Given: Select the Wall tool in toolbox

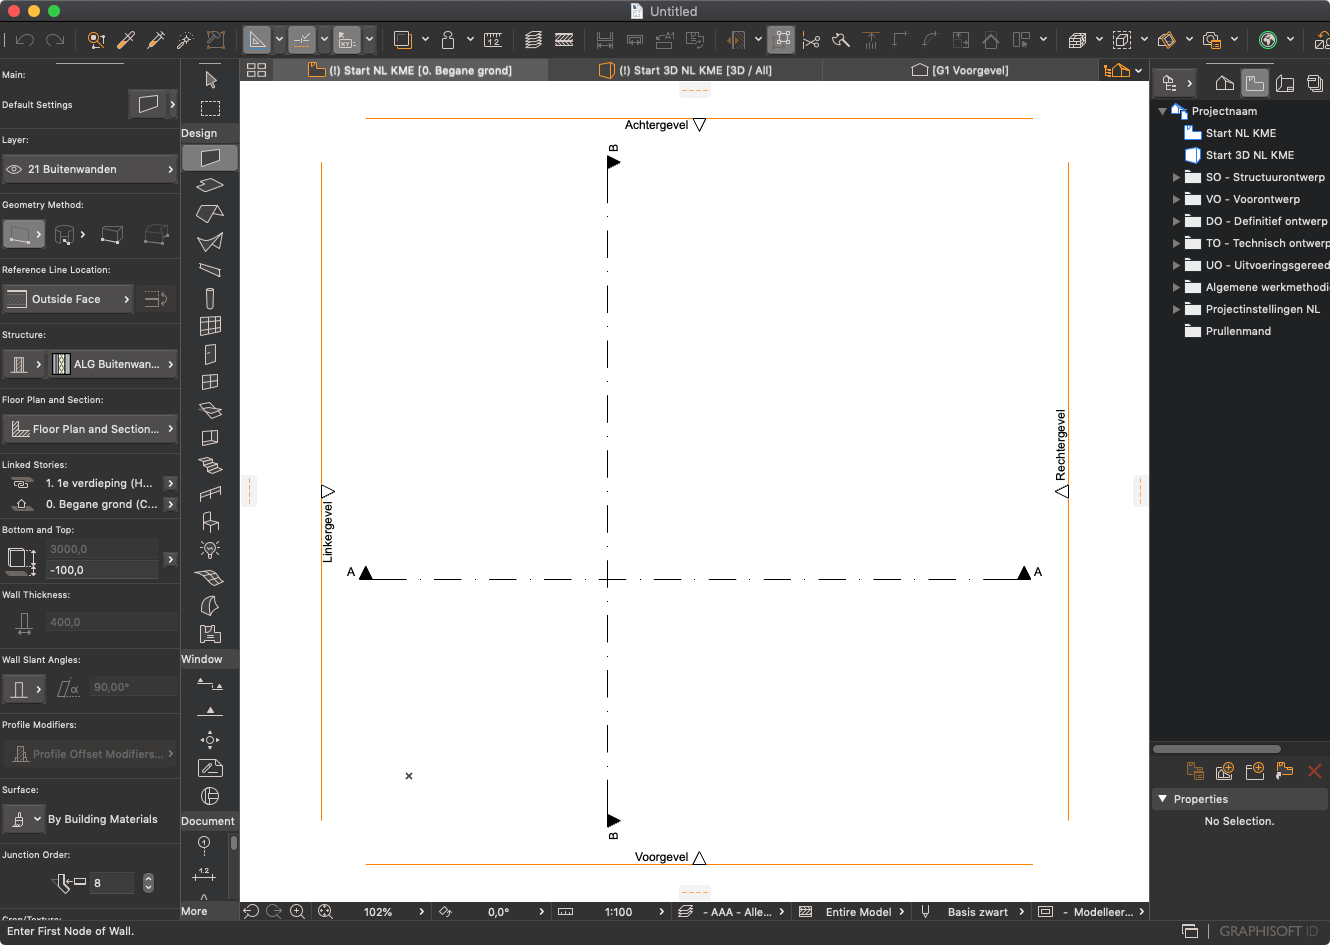Looking at the screenshot, I should pos(210,158).
